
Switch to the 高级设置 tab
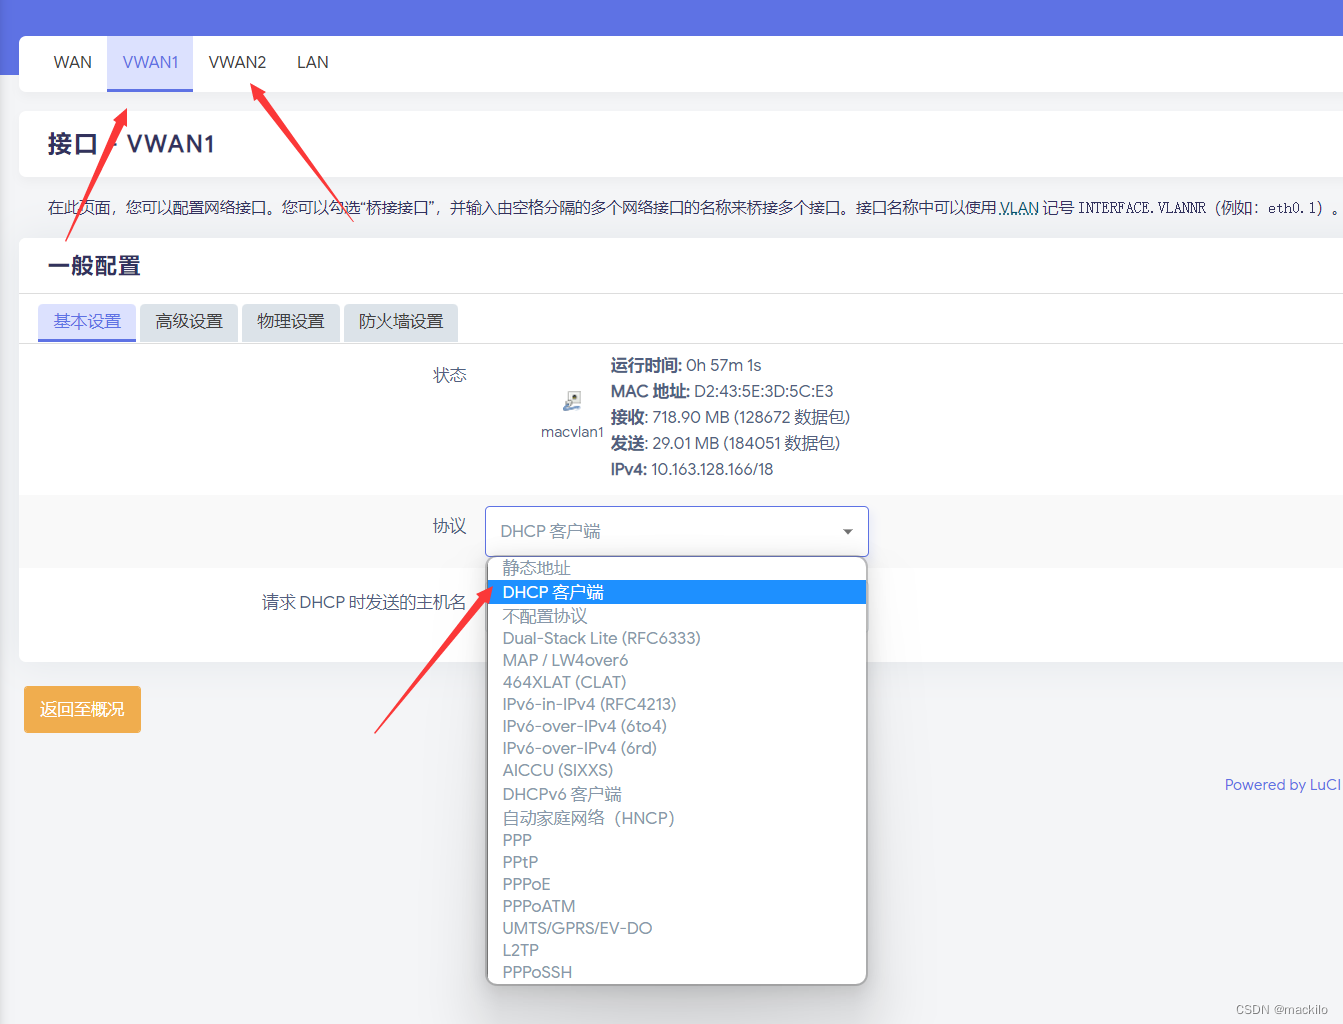coord(189,322)
